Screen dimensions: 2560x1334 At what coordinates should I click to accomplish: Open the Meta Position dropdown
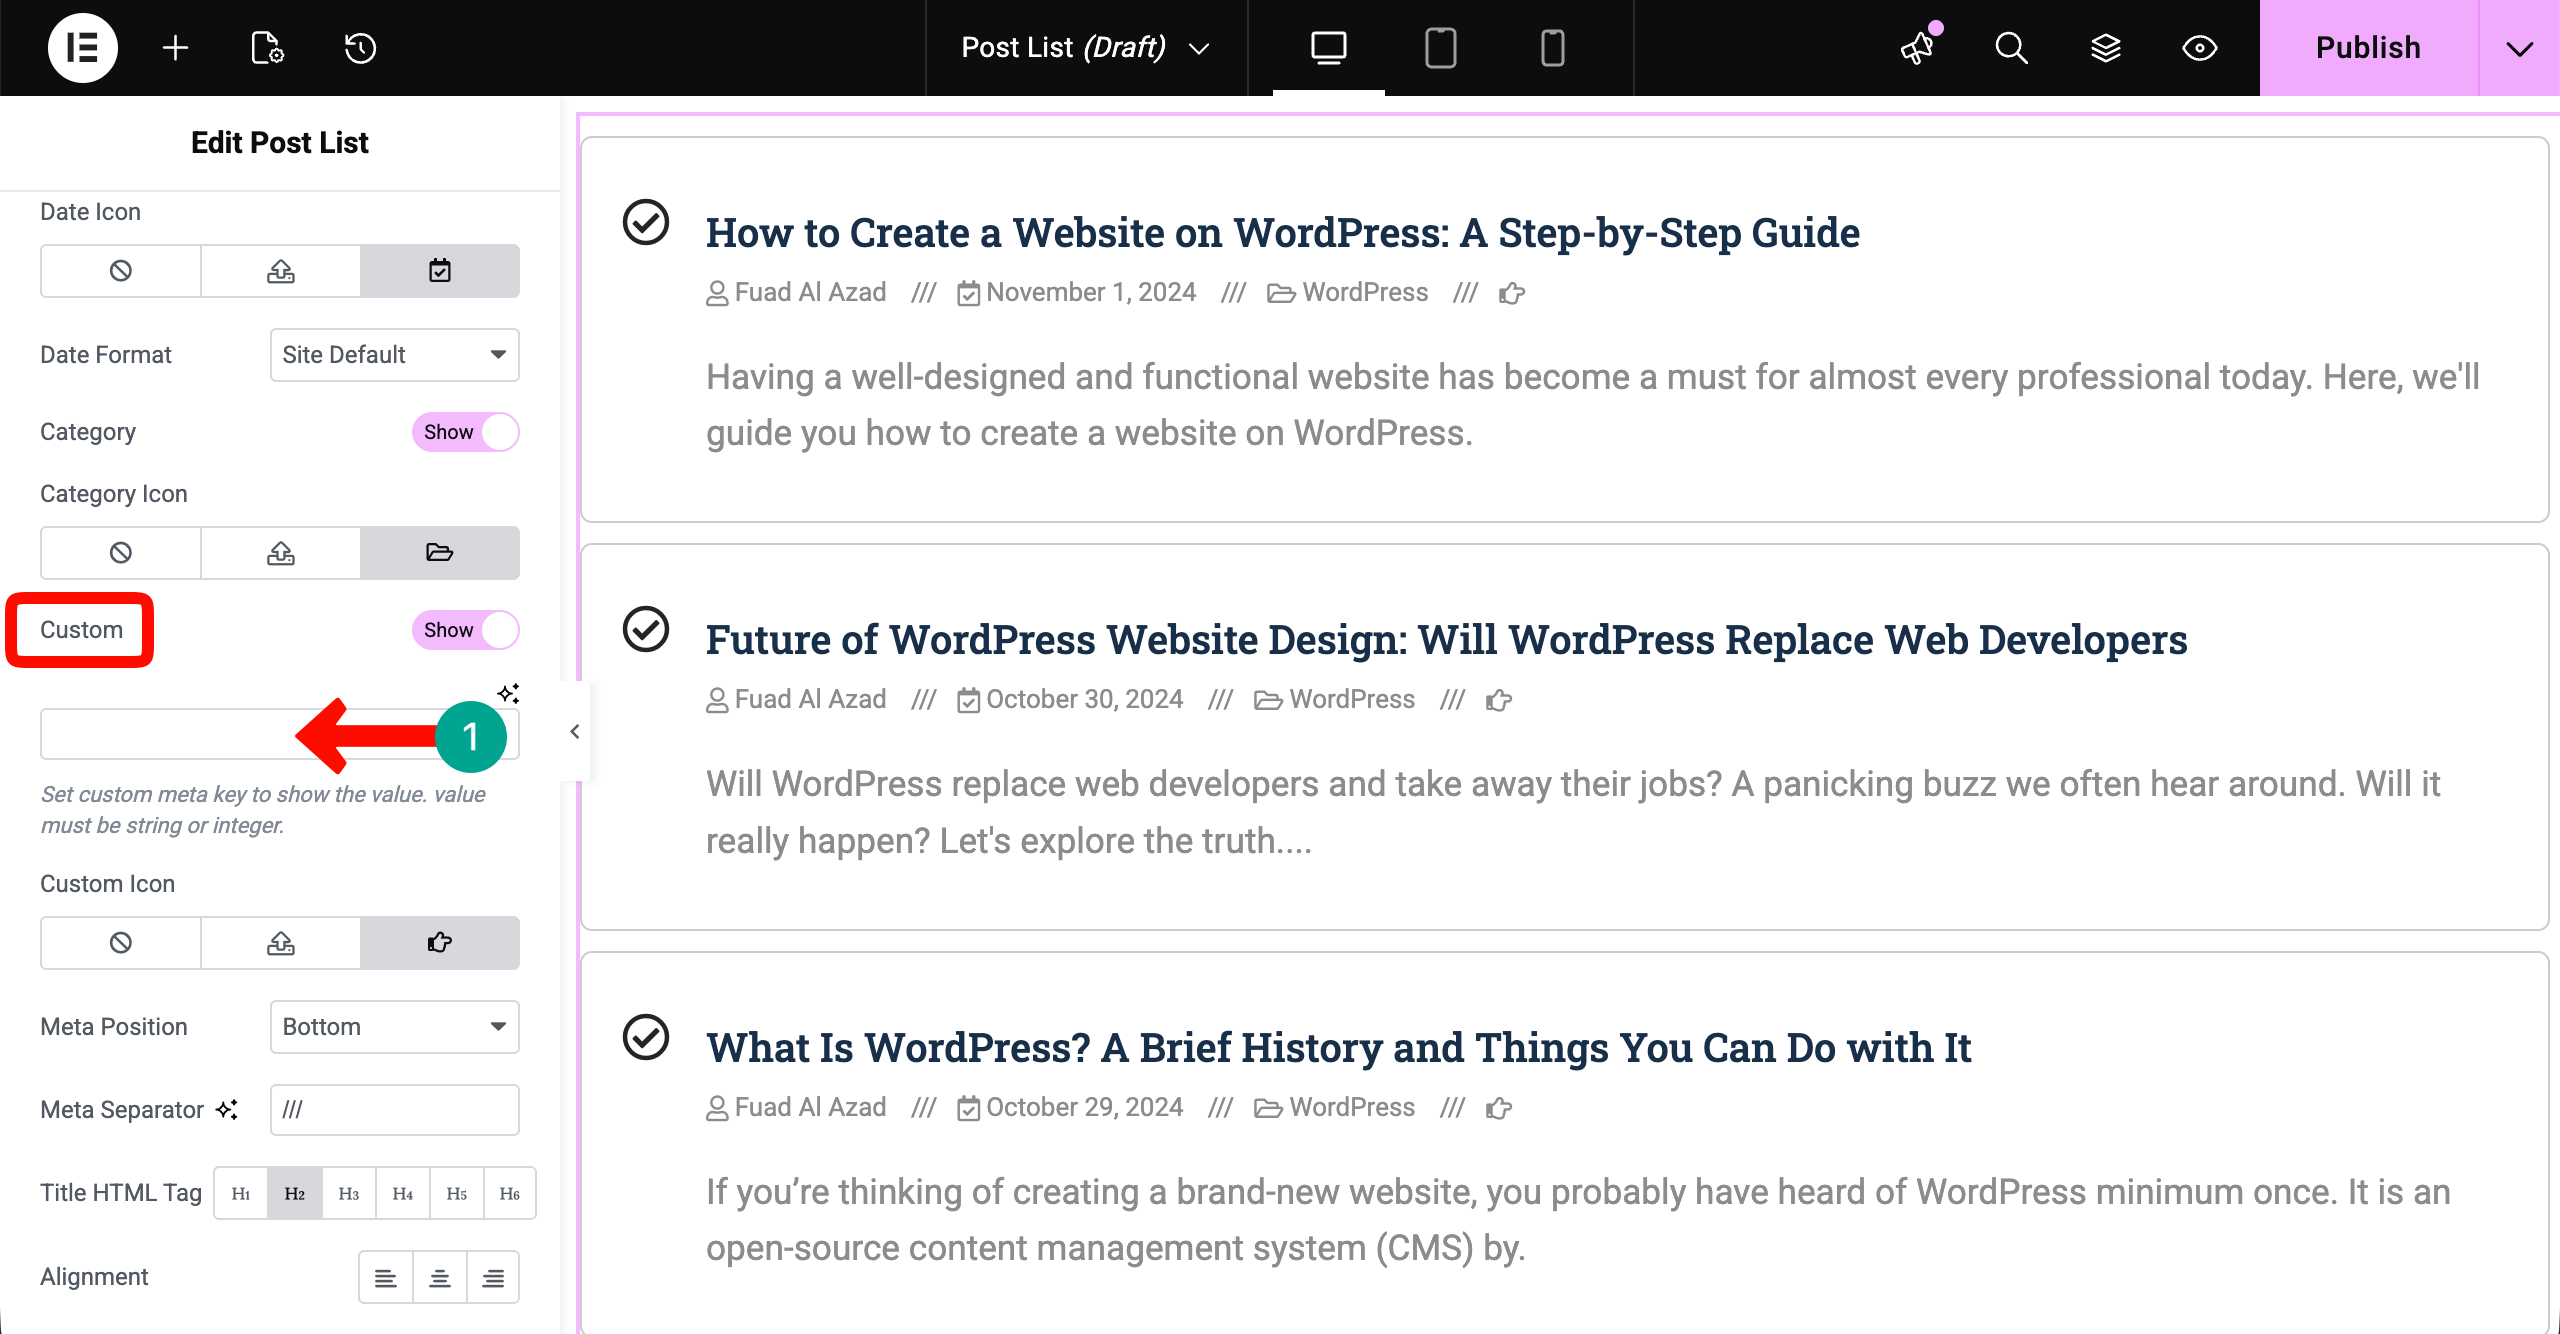(394, 1026)
